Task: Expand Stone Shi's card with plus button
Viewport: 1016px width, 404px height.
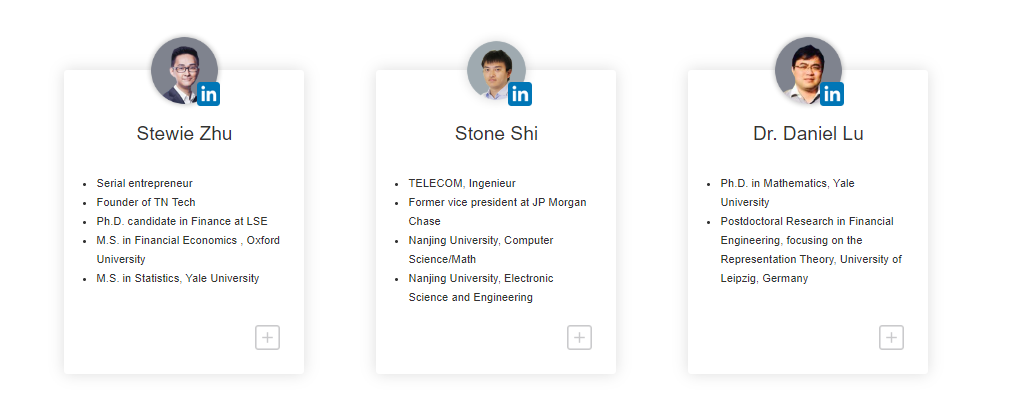Action: coord(579,338)
